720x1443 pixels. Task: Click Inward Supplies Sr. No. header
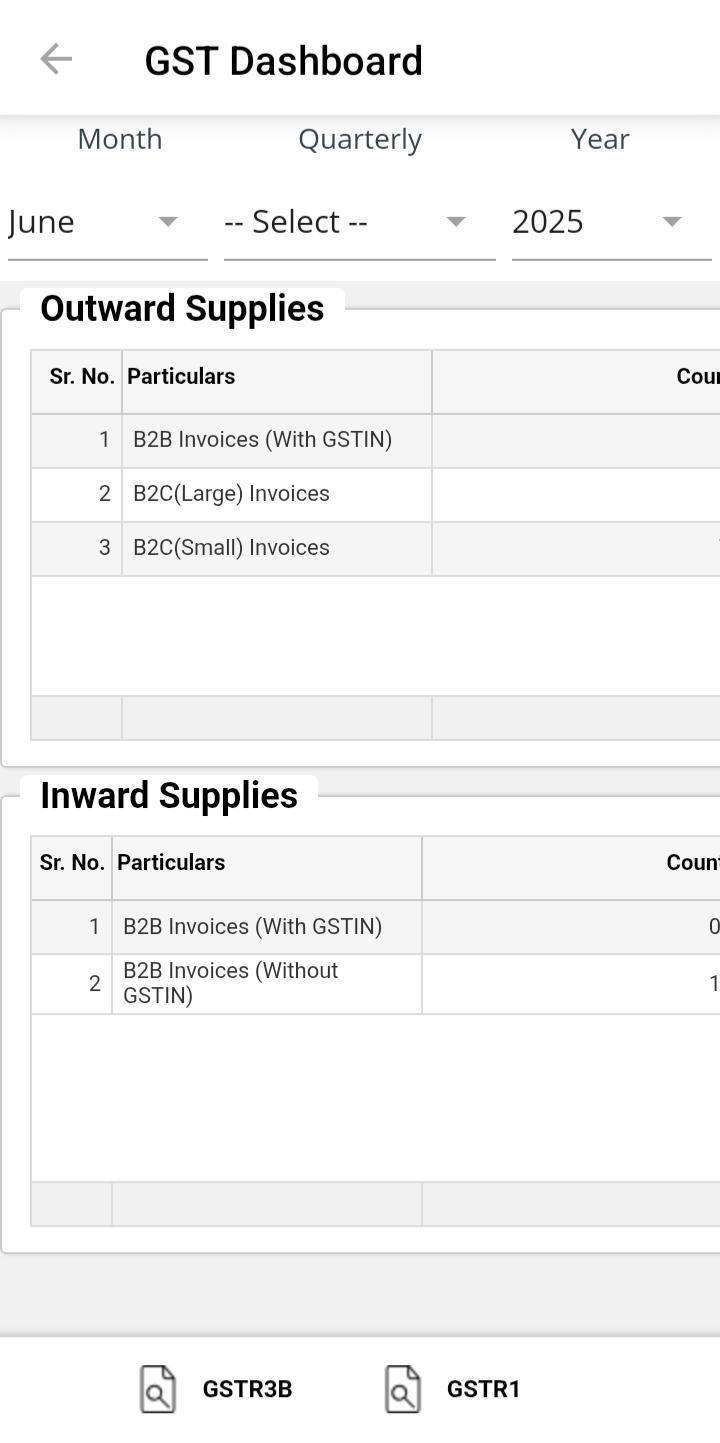tap(72, 863)
